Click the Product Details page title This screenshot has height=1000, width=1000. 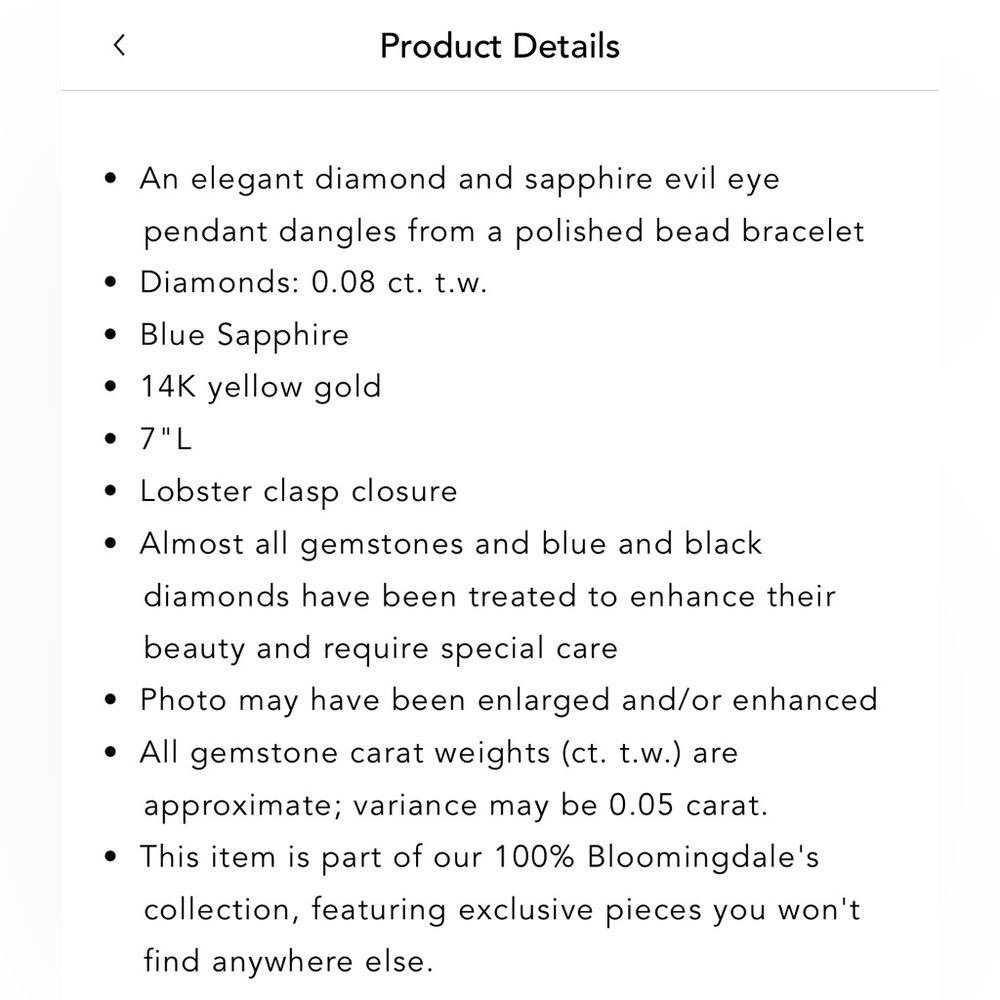point(499,46)
